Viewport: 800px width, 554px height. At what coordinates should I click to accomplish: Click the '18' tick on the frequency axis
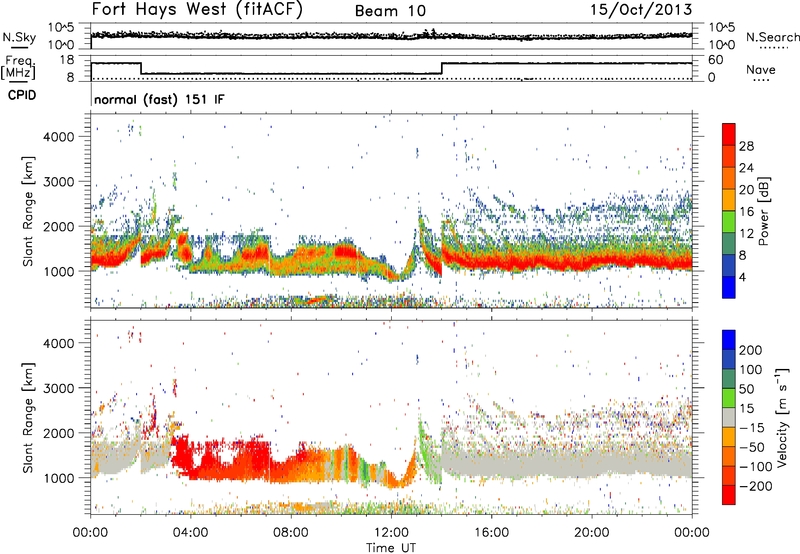tap(67, 60)
